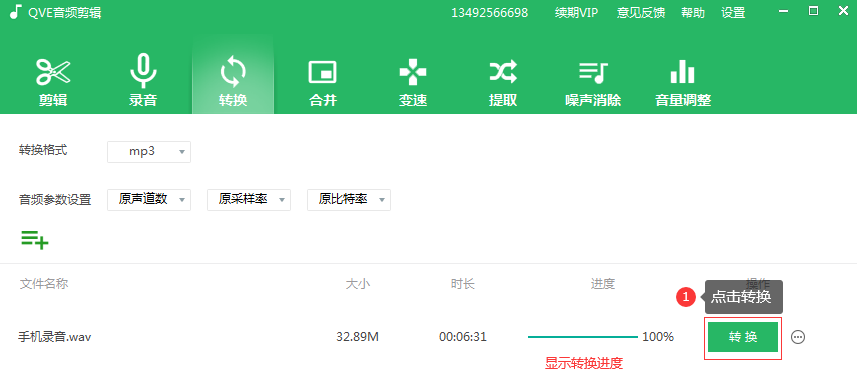Open the 提取 extract tool
The height and width of the screenshot is (390, 857).
pos(502,82)
